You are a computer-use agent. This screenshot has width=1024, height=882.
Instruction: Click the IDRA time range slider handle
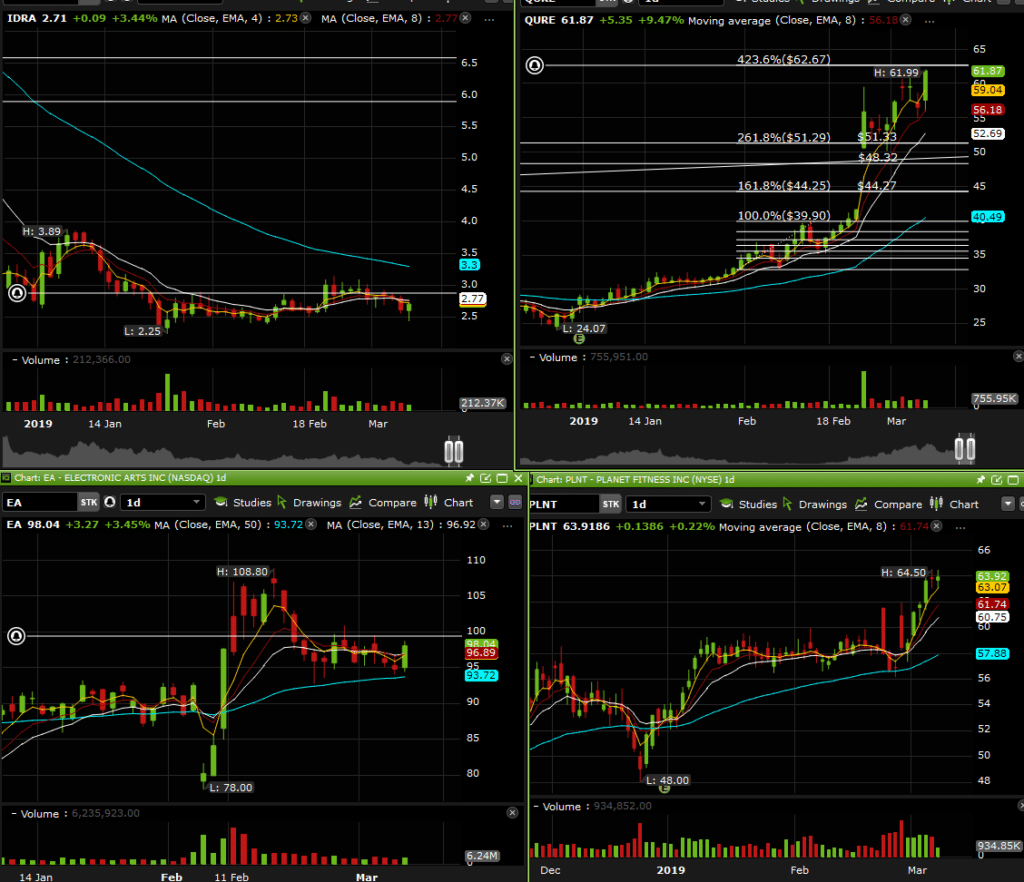[454, 451]
